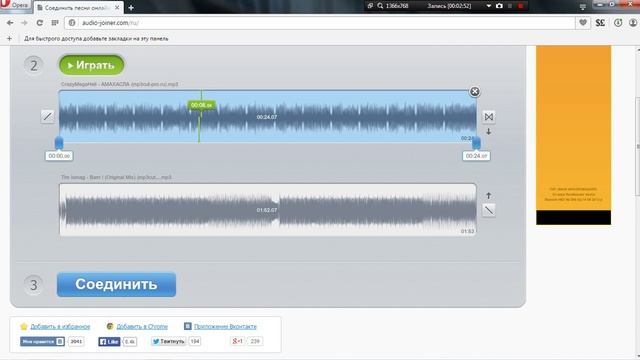
Task: Click the 01:52.67 duration label on second track
Action: click(267, 210)
